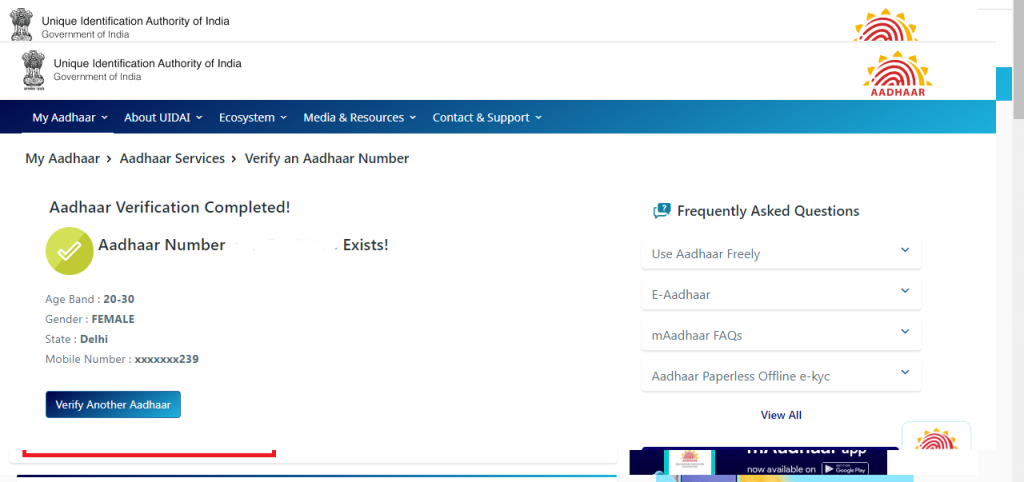Image resolution: width=1024 pixels, height=482 pixels.
Task: Open the Contact & Support menu
Action: pyautogui.click(x=487, y=118)
